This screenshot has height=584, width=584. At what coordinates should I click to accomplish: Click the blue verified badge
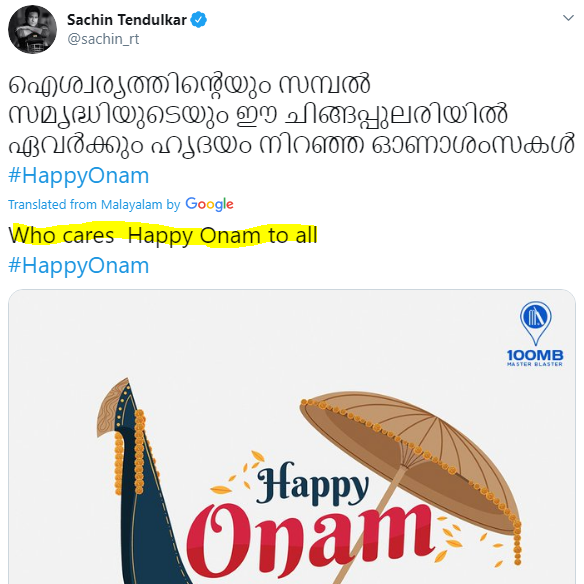click(x=199, y=20)
